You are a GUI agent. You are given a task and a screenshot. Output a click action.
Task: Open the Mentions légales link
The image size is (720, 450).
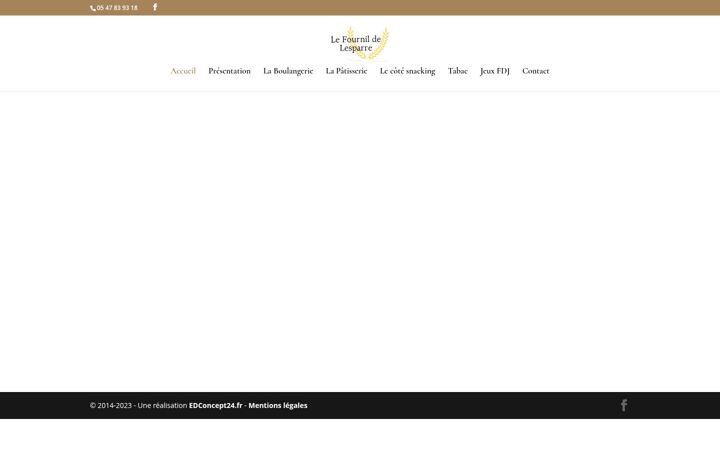click(278, 405)
